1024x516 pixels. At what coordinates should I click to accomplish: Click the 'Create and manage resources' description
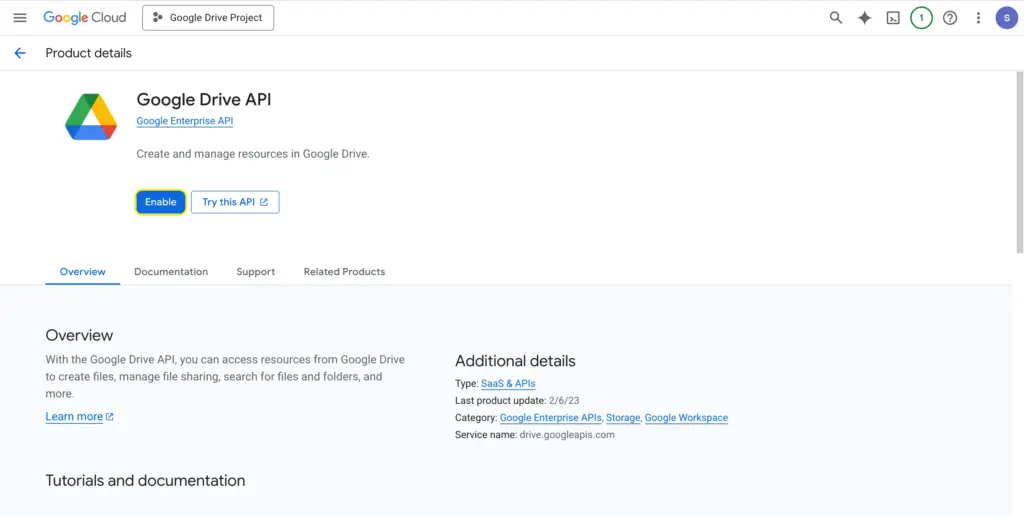coord(253,154)
